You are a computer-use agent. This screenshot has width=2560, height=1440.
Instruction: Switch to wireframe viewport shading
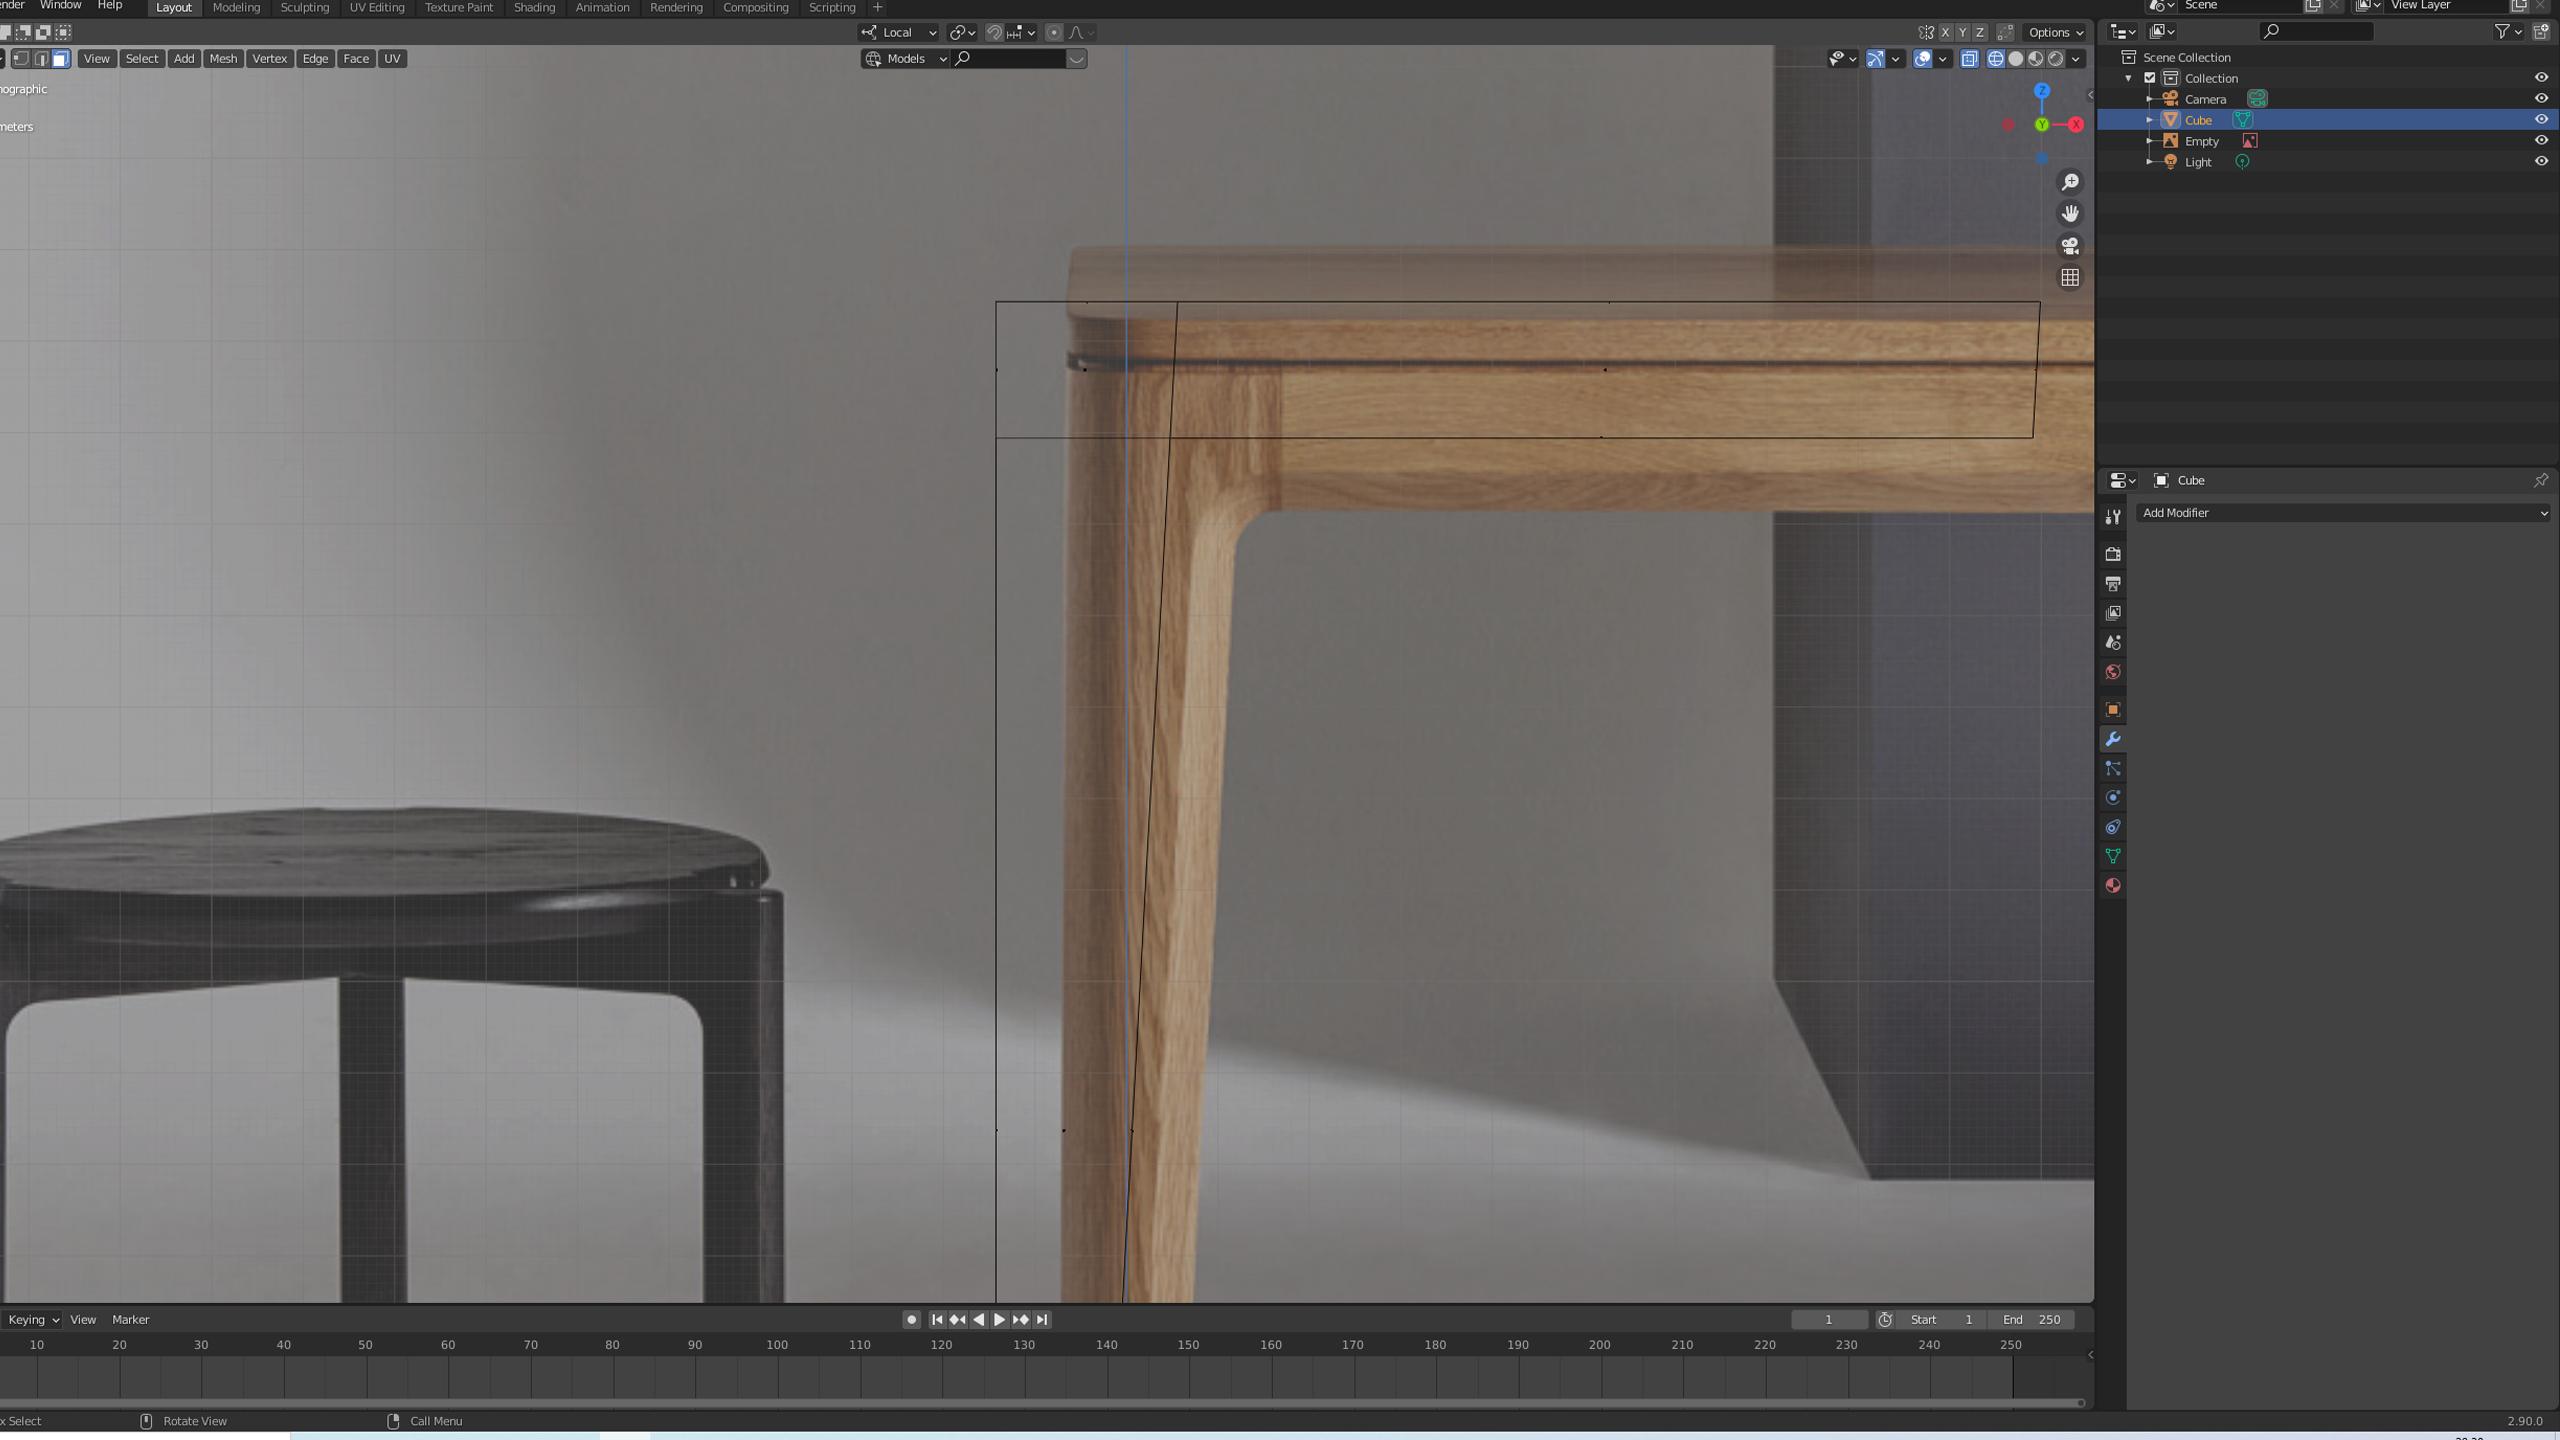1995,59
